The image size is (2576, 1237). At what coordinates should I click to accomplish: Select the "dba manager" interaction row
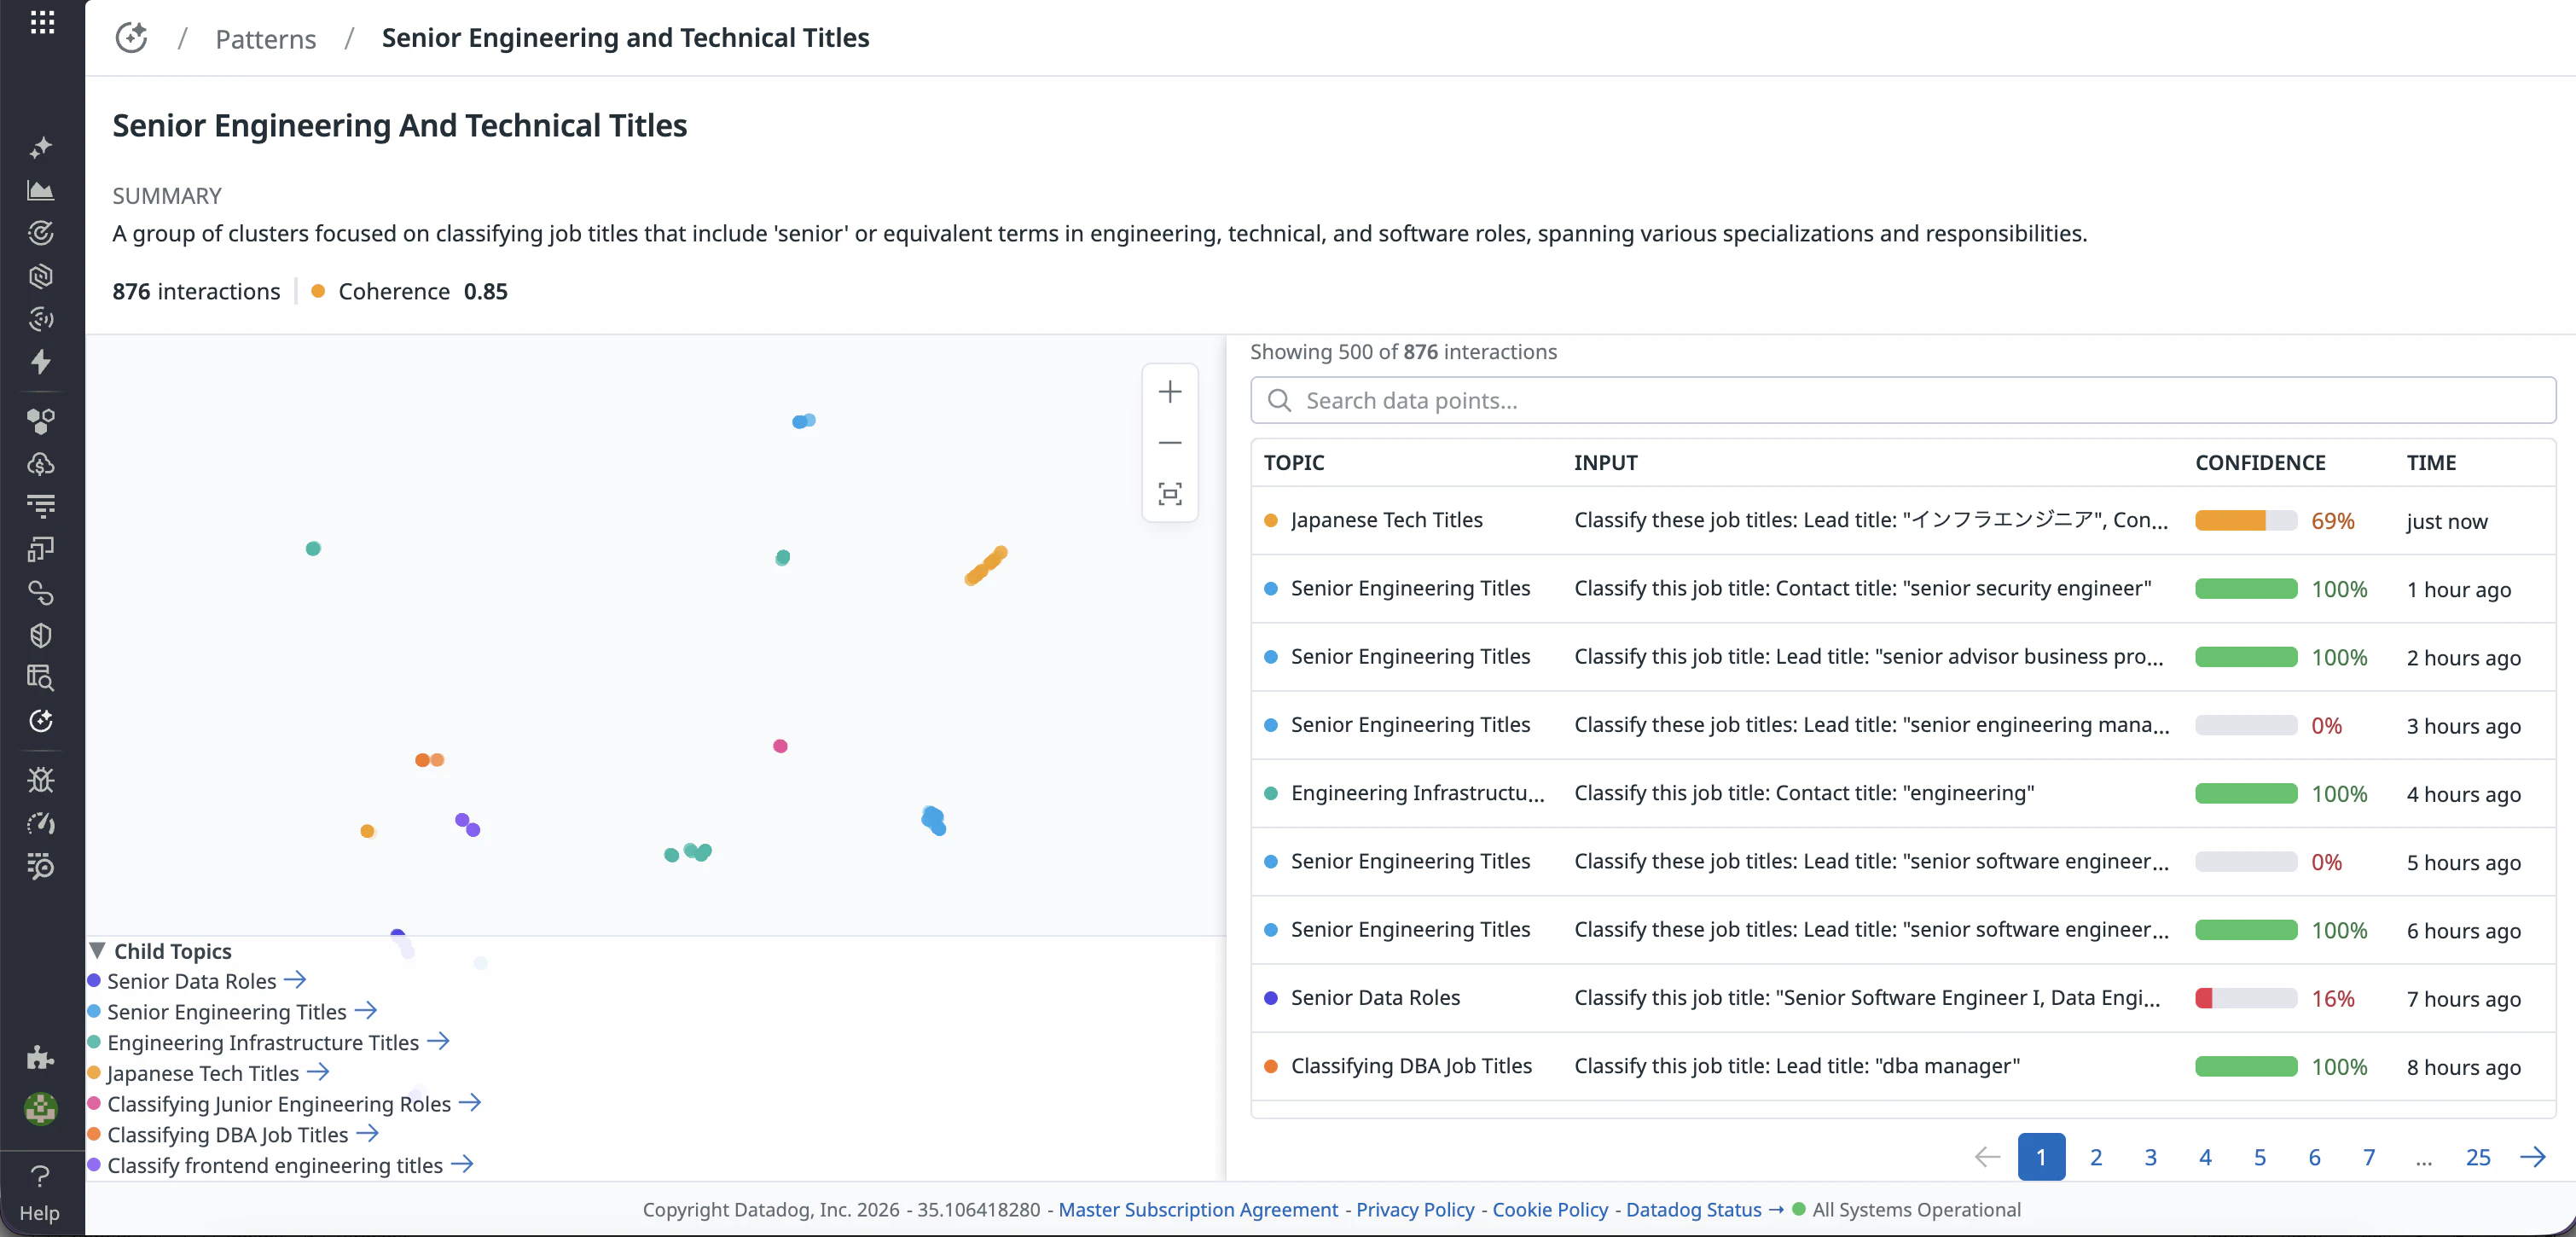tap(1796, 1066)
